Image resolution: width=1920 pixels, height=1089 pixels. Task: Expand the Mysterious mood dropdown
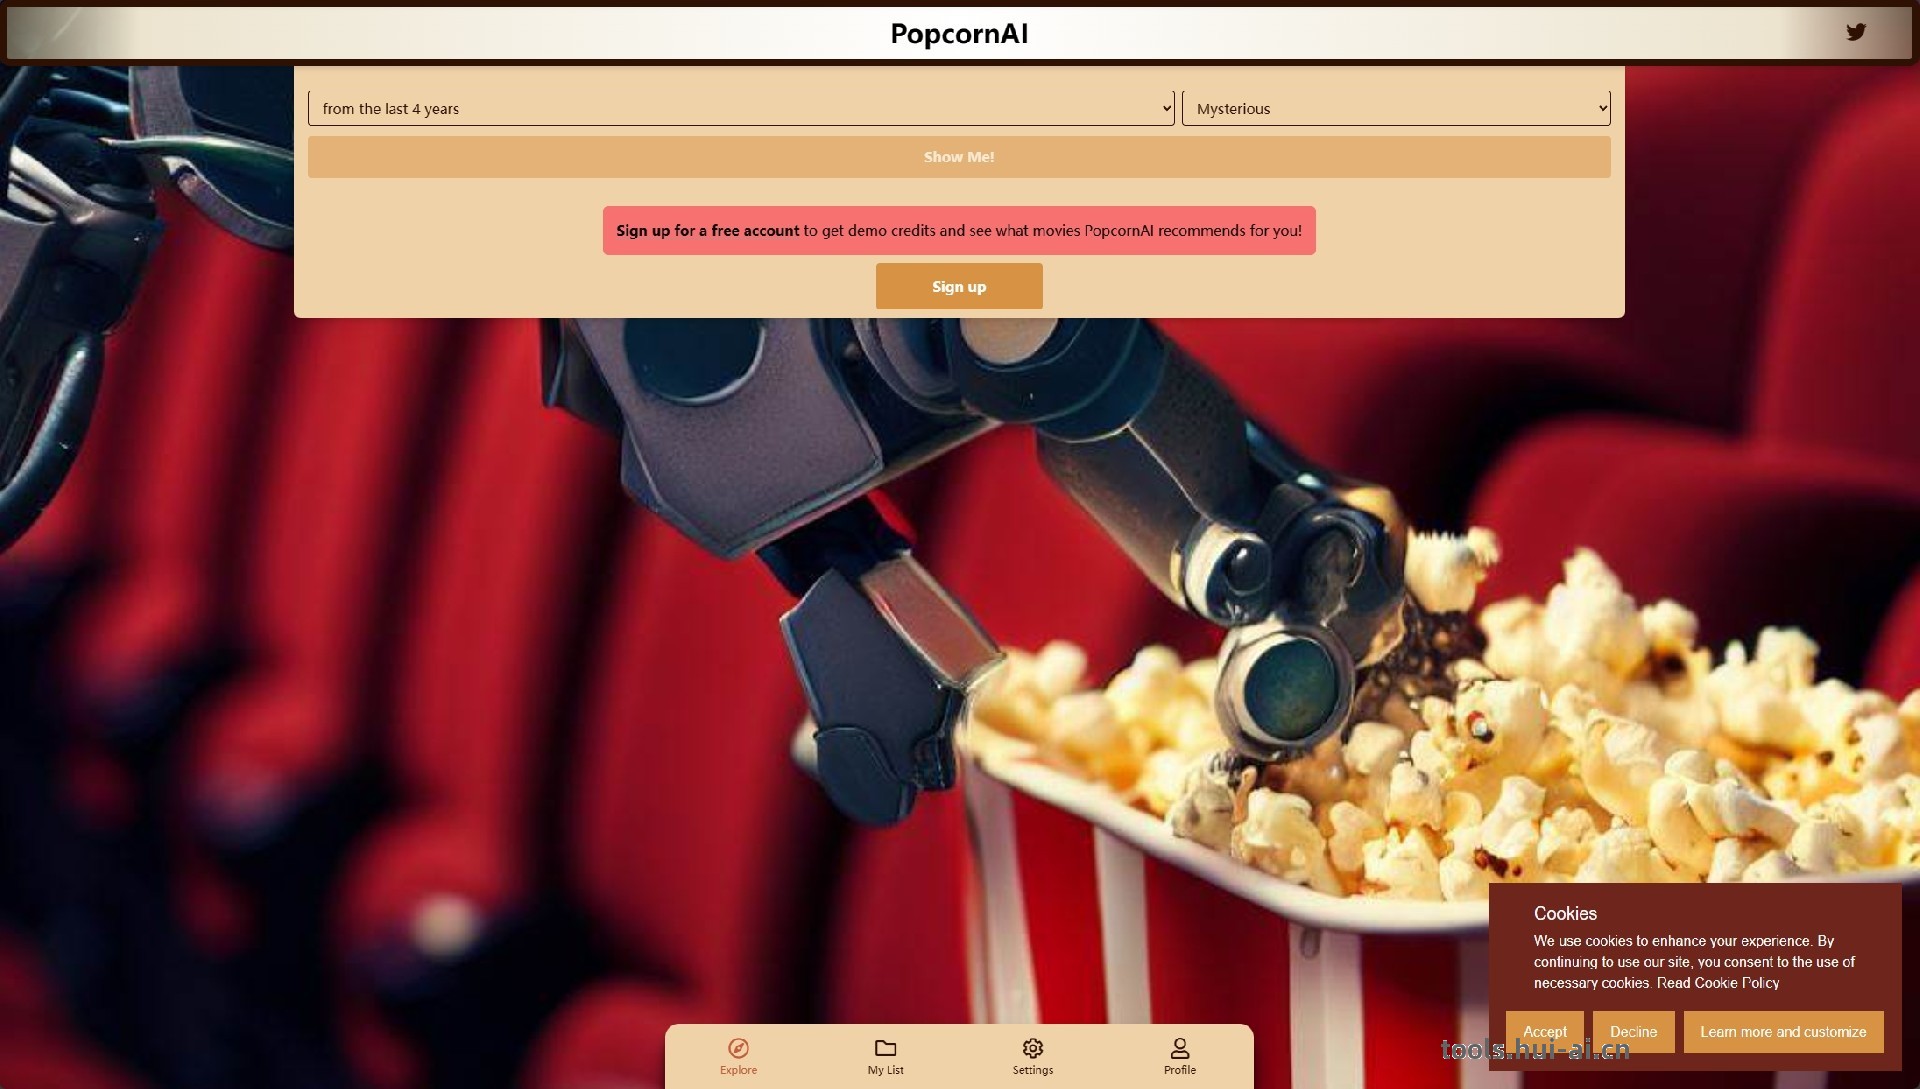pos(1395,108)
